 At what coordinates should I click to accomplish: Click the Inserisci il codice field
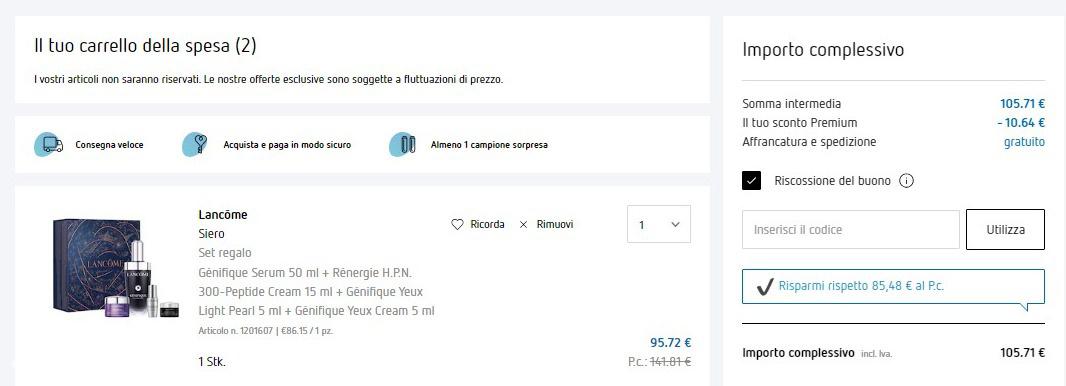click(850, 230)
